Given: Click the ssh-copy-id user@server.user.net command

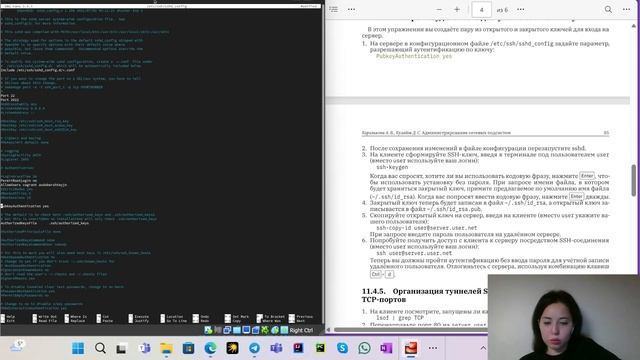Looking at the screenshot, I should (x=427, y=228).
